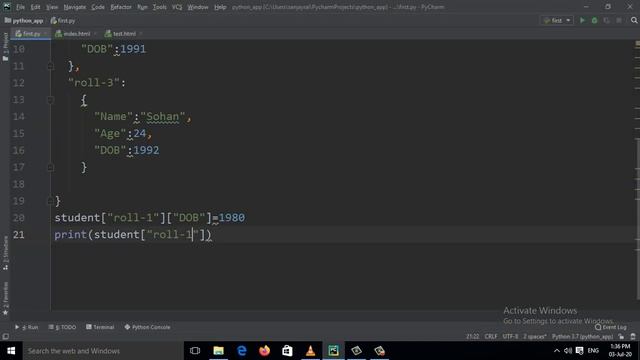This screenshot has height=360, width=640.
Task: Open the Windows Start menu
Action: coord(11,351)
